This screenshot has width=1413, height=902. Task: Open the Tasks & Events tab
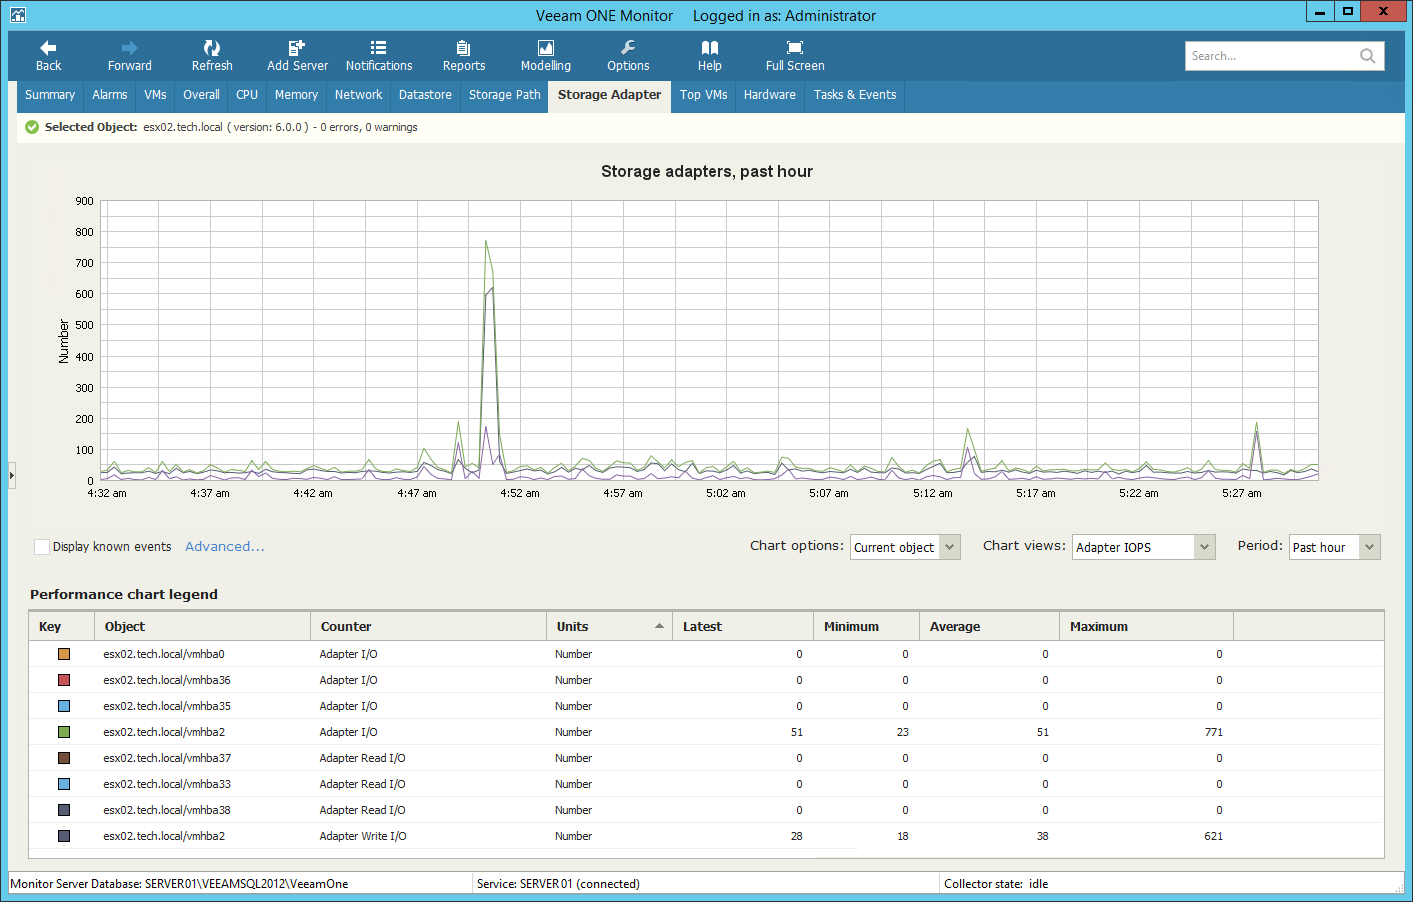coord(855,95)
